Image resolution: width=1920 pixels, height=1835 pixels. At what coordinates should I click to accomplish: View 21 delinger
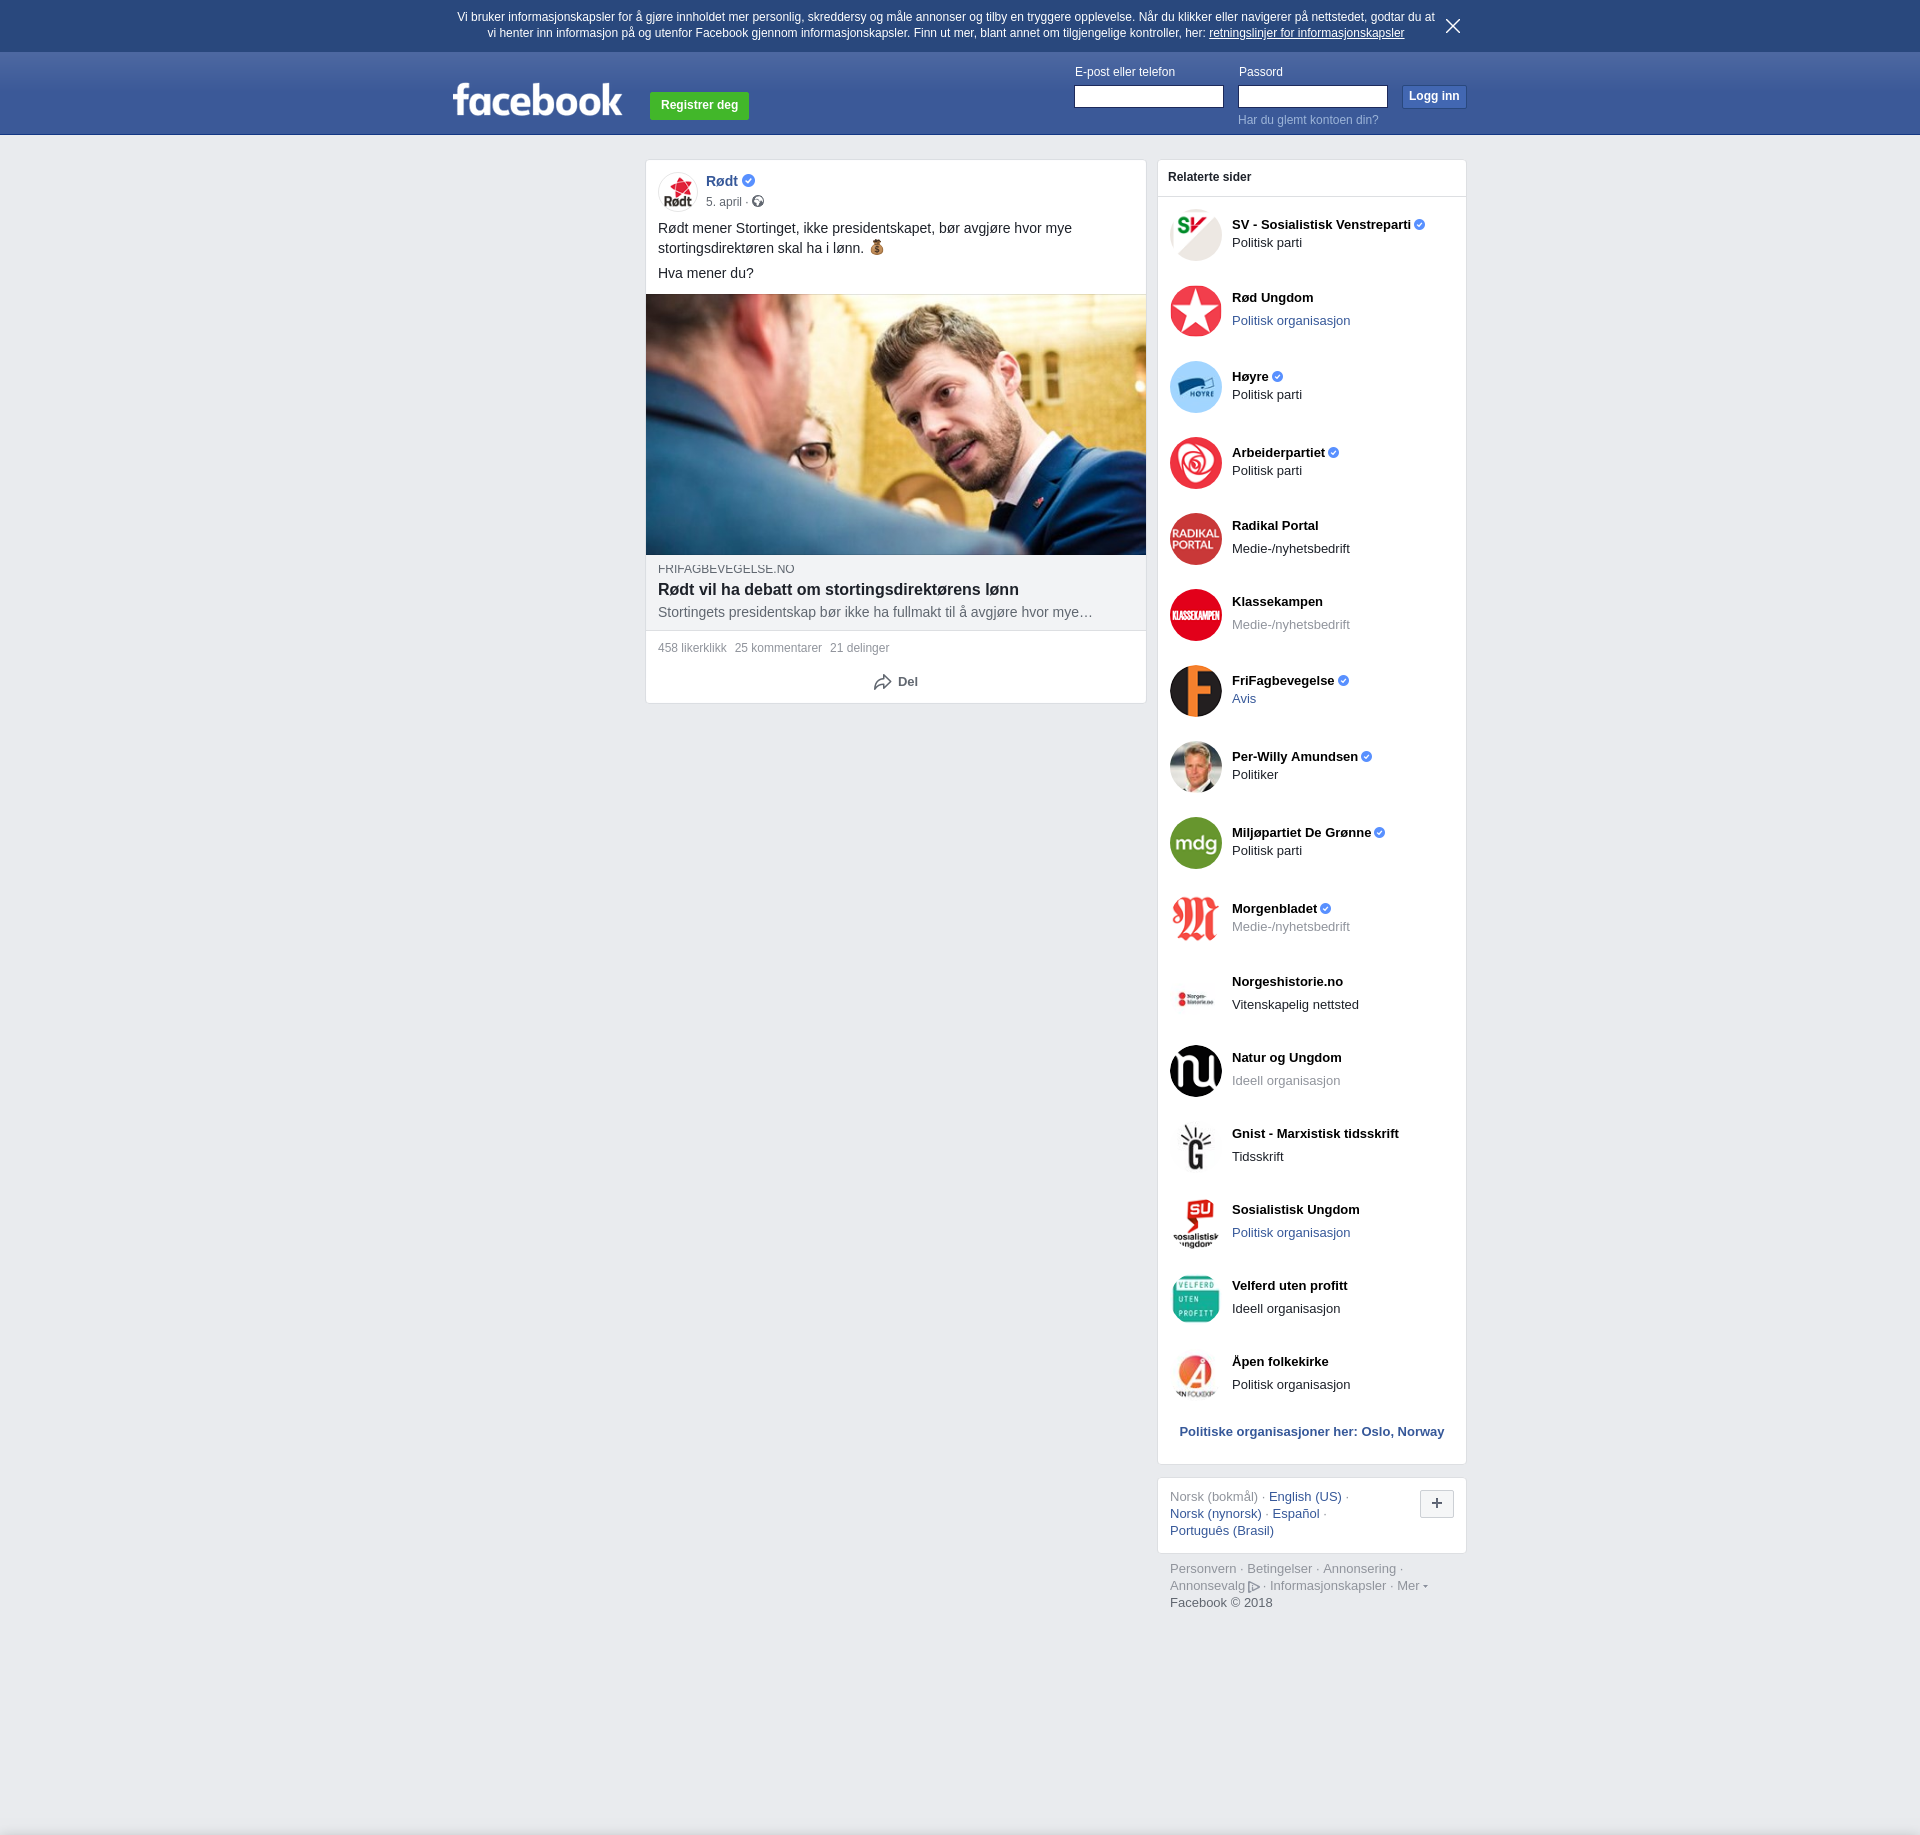tap(859, 648)
